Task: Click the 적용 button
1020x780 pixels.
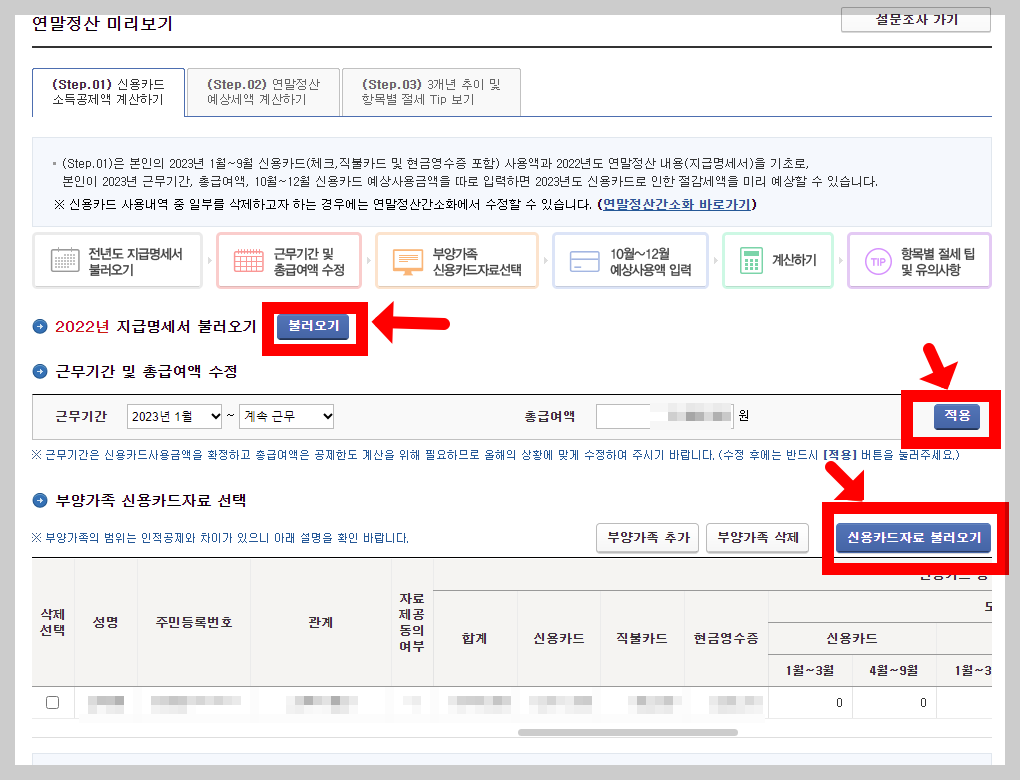Action: (957, 416)
